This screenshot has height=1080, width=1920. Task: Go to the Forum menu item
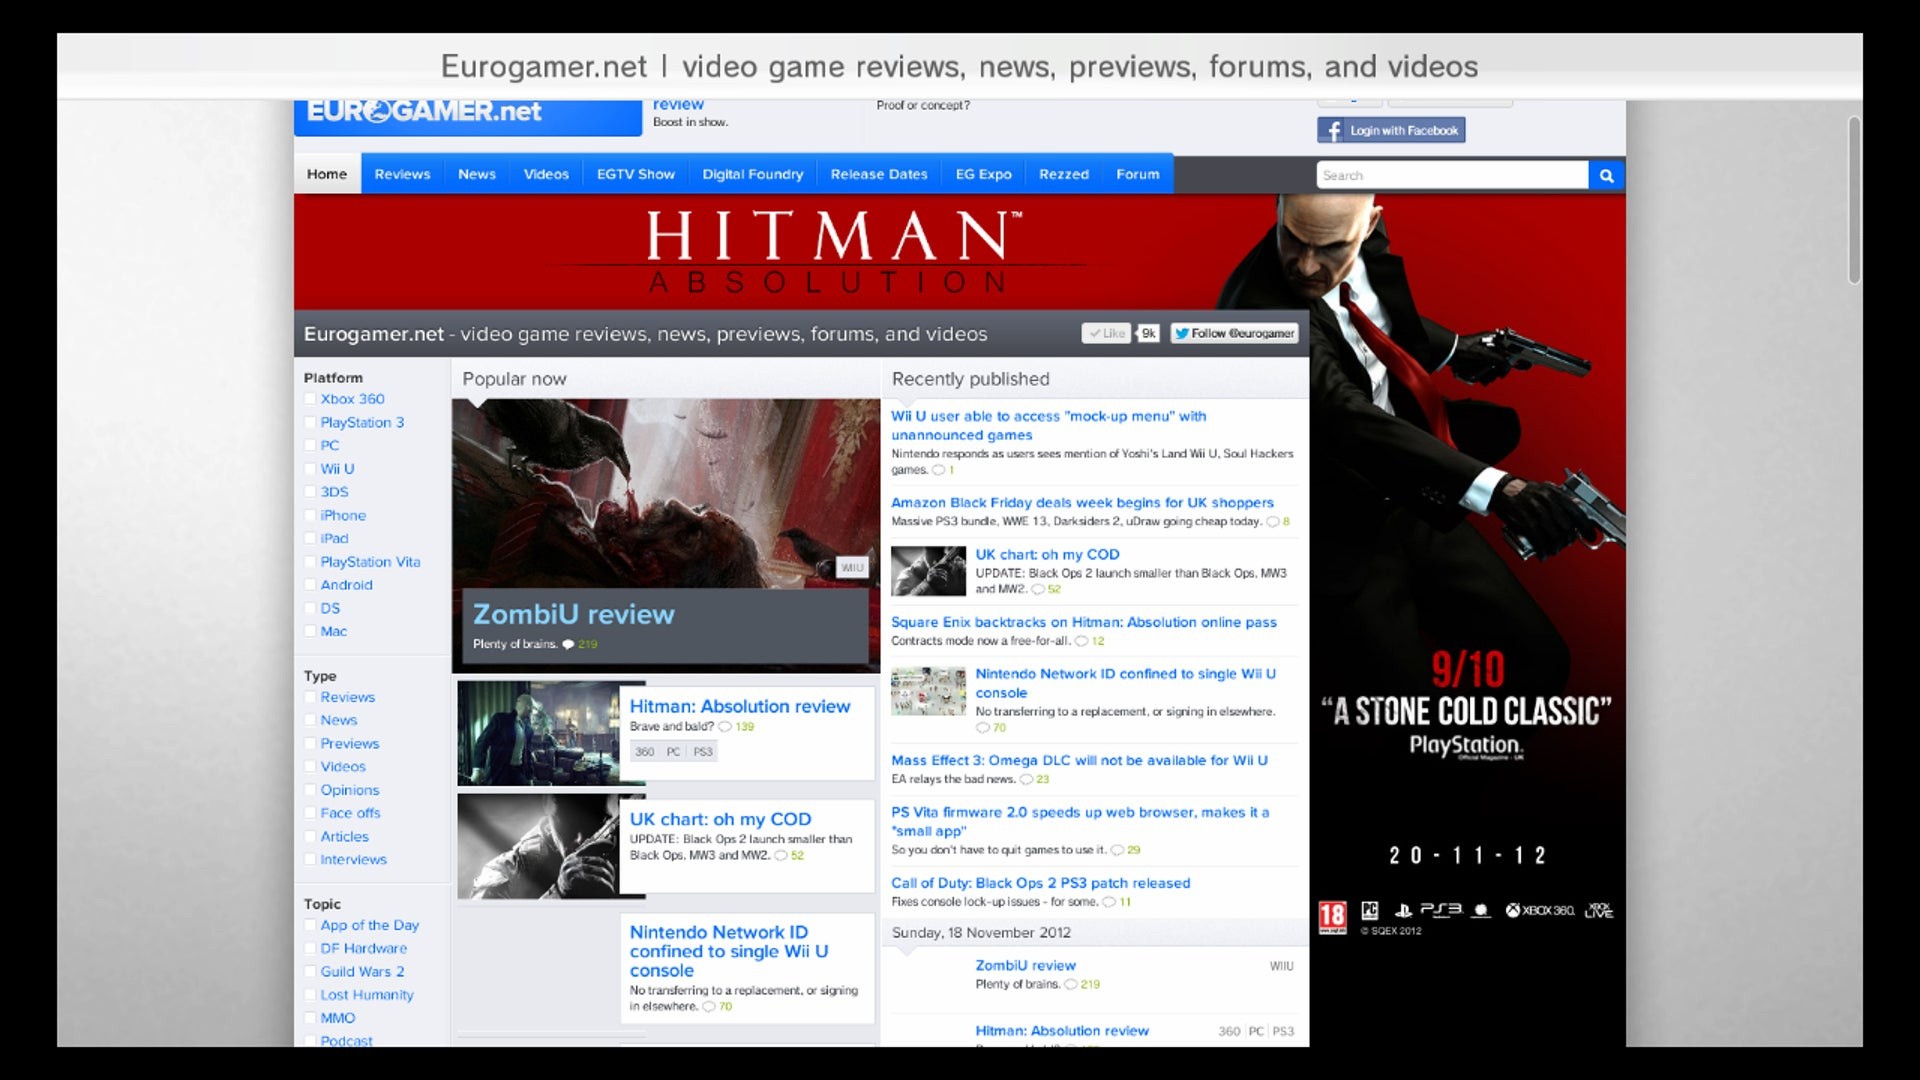click(x=1137, y=174)
